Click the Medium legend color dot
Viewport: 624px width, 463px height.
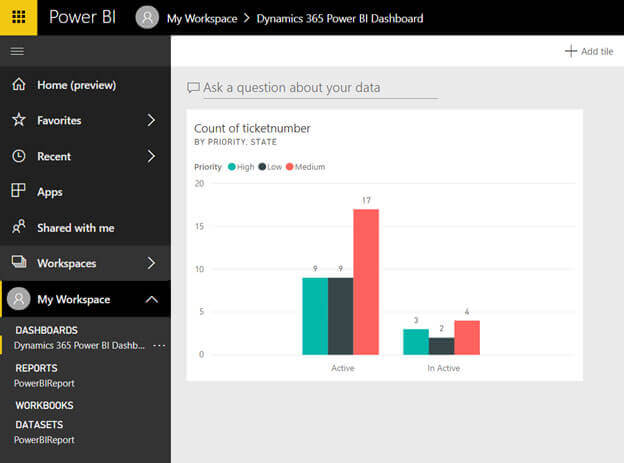(289, 166)
